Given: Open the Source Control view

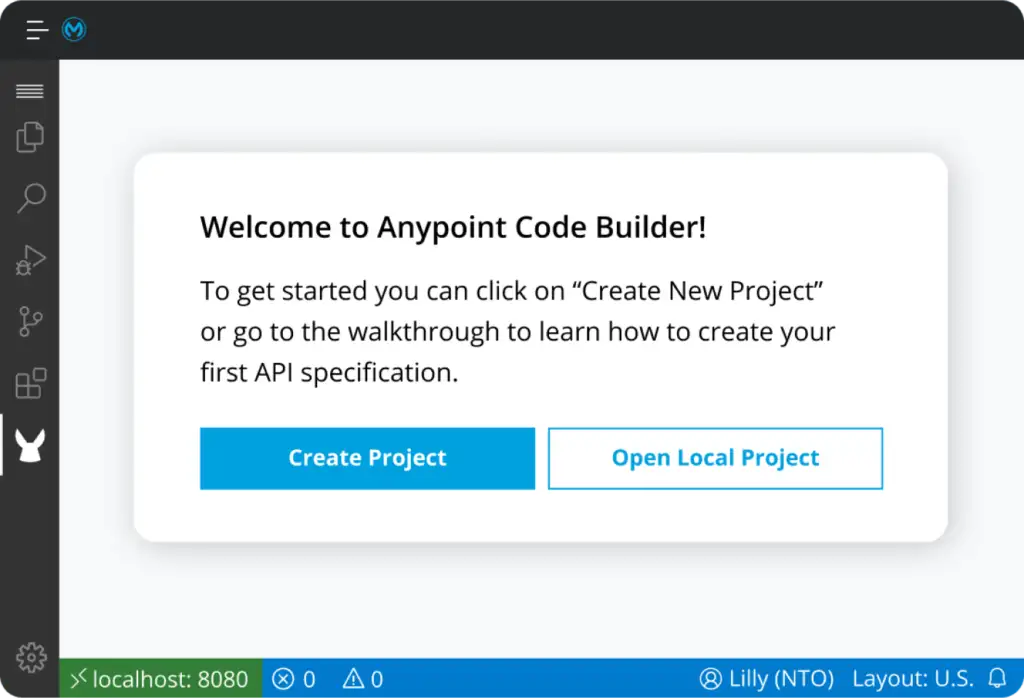Looking at the screenshot, I should 30,322.
